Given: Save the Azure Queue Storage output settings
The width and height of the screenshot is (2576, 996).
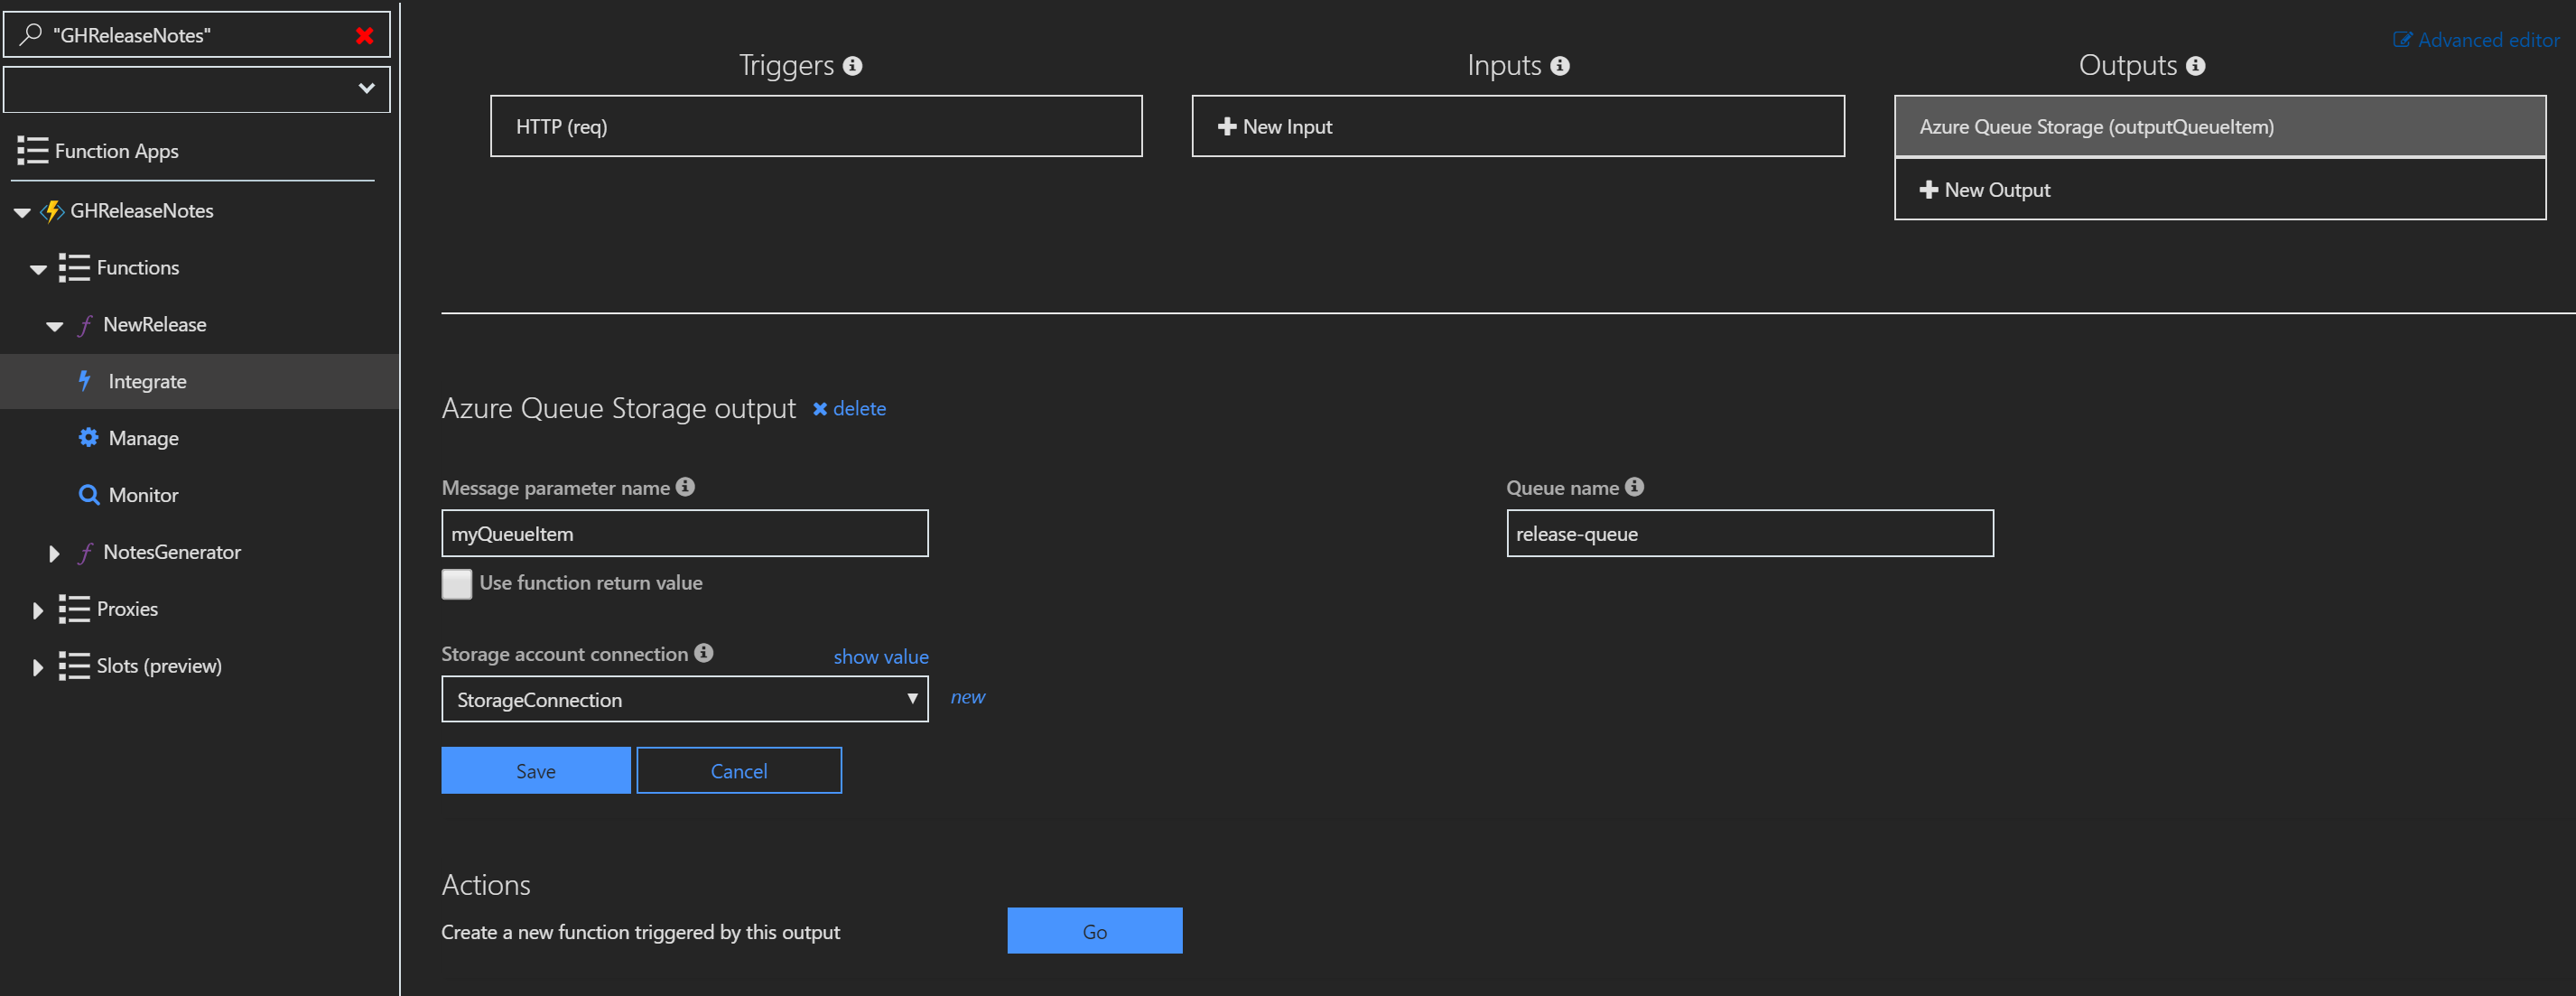Looking at the screenshot, I should (x=536, y=770).
